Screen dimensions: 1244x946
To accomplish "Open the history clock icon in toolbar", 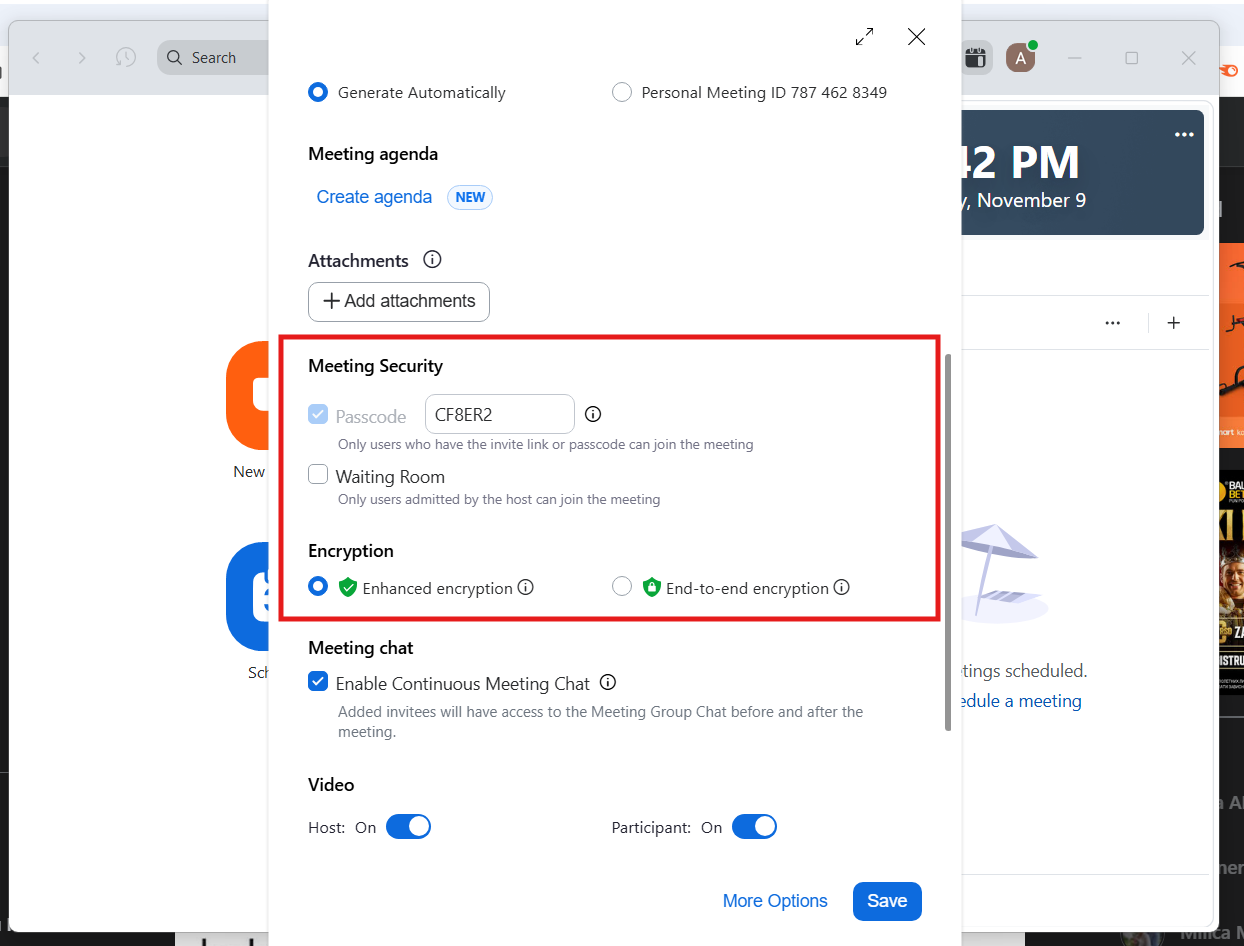I will pyautogui.click(x=125, y=58).
